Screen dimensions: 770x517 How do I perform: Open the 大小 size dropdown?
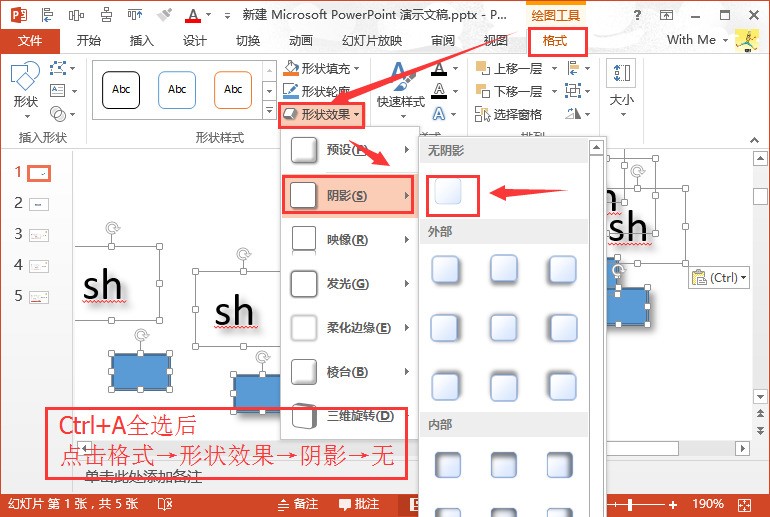click(x=622, y=89)
